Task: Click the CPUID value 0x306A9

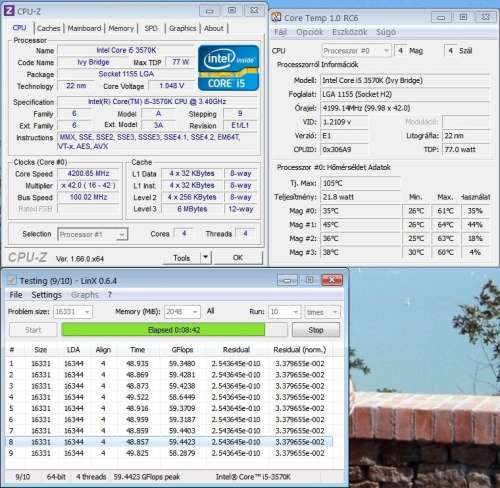Action: [x=344, y=150]
